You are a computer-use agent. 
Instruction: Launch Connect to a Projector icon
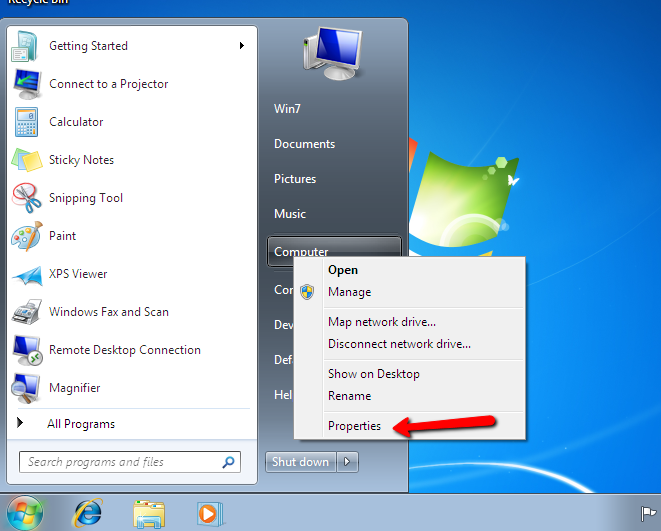pyautogui.click(x=27, y=84)
